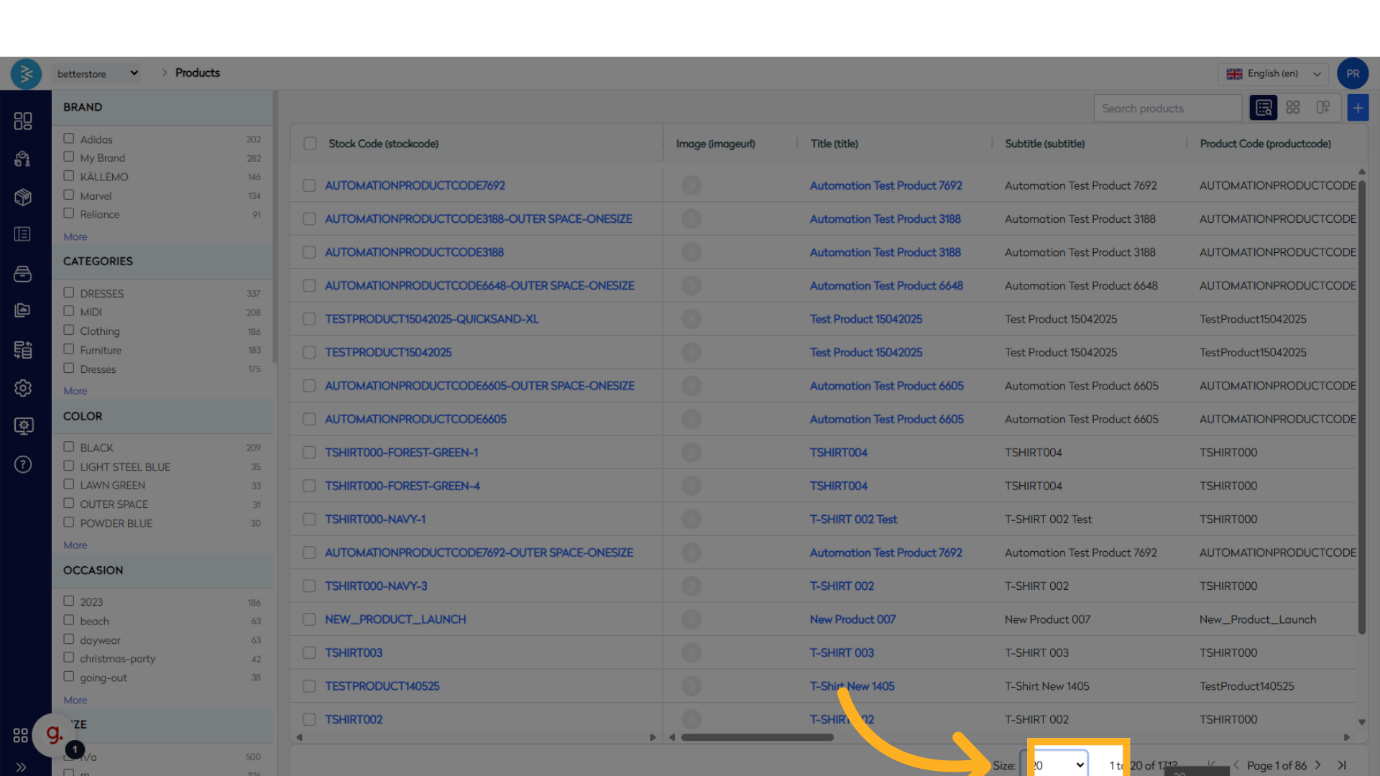
Task: Click the settings gear icon in sidebar
Action: (x=23, y=388)
